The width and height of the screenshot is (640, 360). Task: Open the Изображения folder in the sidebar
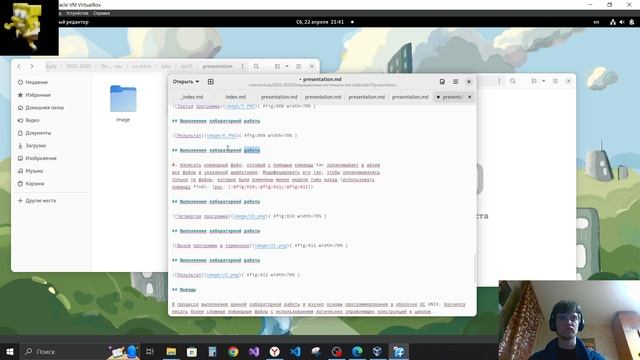pyautogui.click(x=37, y=158)
